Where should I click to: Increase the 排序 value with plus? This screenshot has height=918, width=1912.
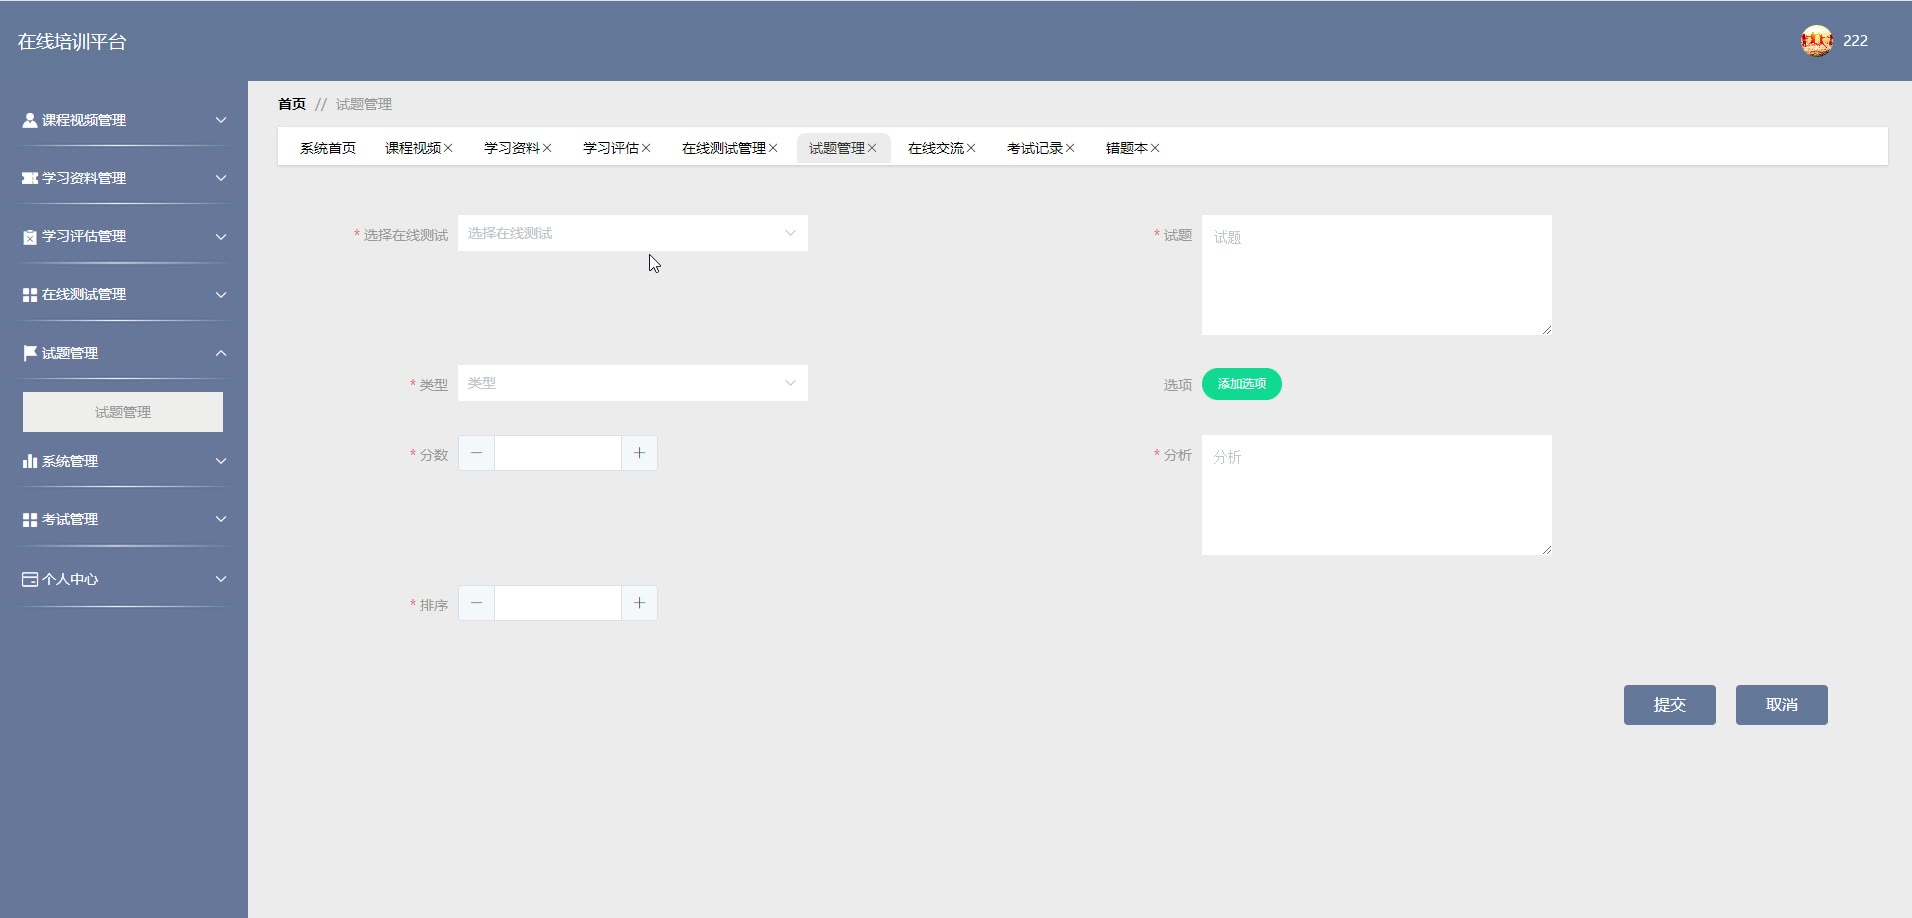tap(639, 603)
